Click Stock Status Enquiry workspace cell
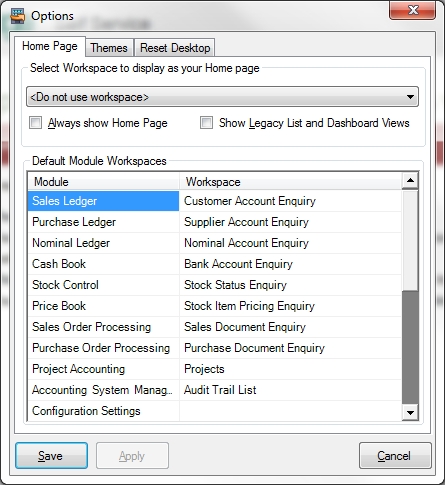This screenshot has width=447, height=485. point(290,285)
